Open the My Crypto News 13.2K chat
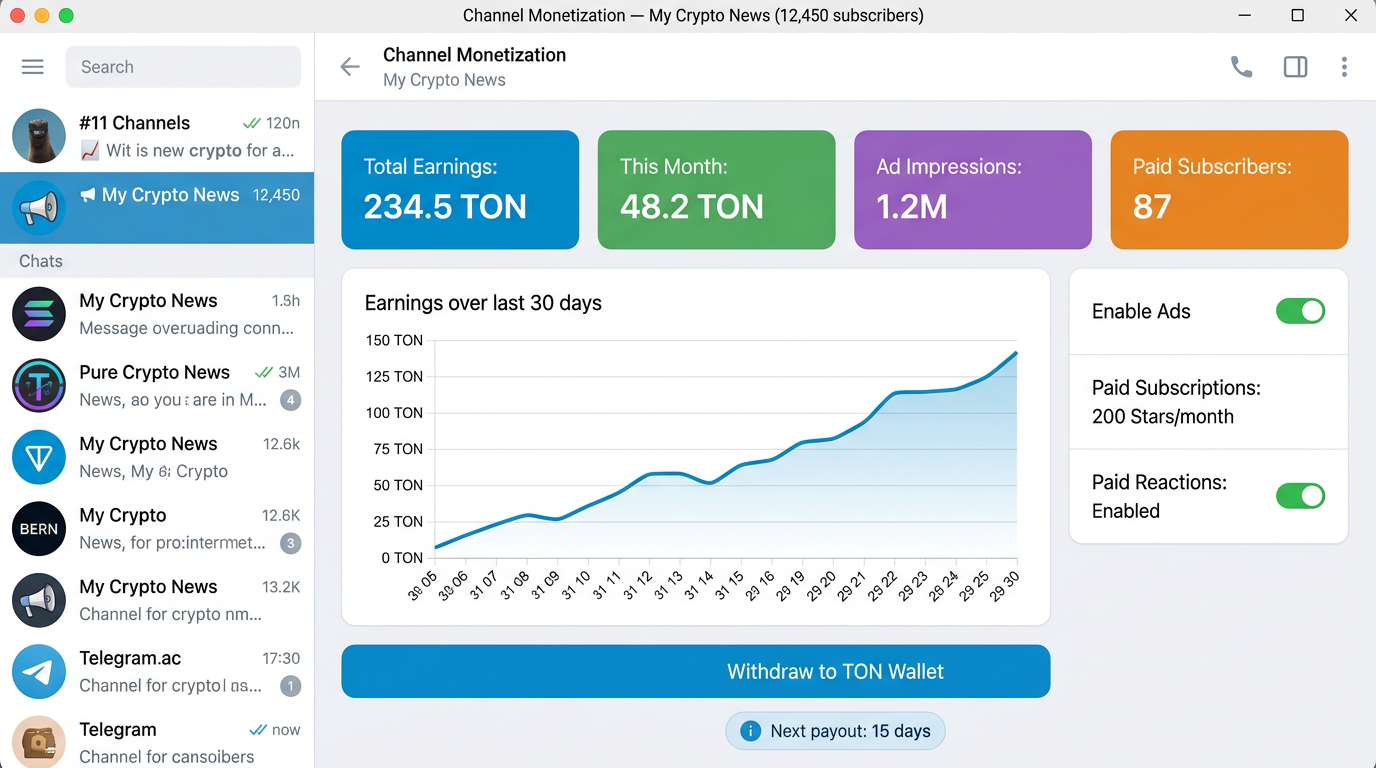The width and height of the screenshot is (1376, 768). (x=157, y=600)
